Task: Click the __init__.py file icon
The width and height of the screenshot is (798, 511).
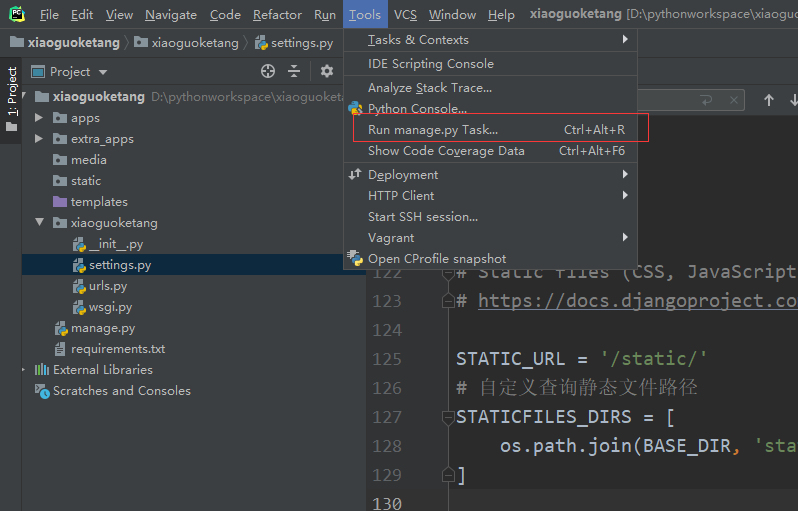Action: coord(79,244)
